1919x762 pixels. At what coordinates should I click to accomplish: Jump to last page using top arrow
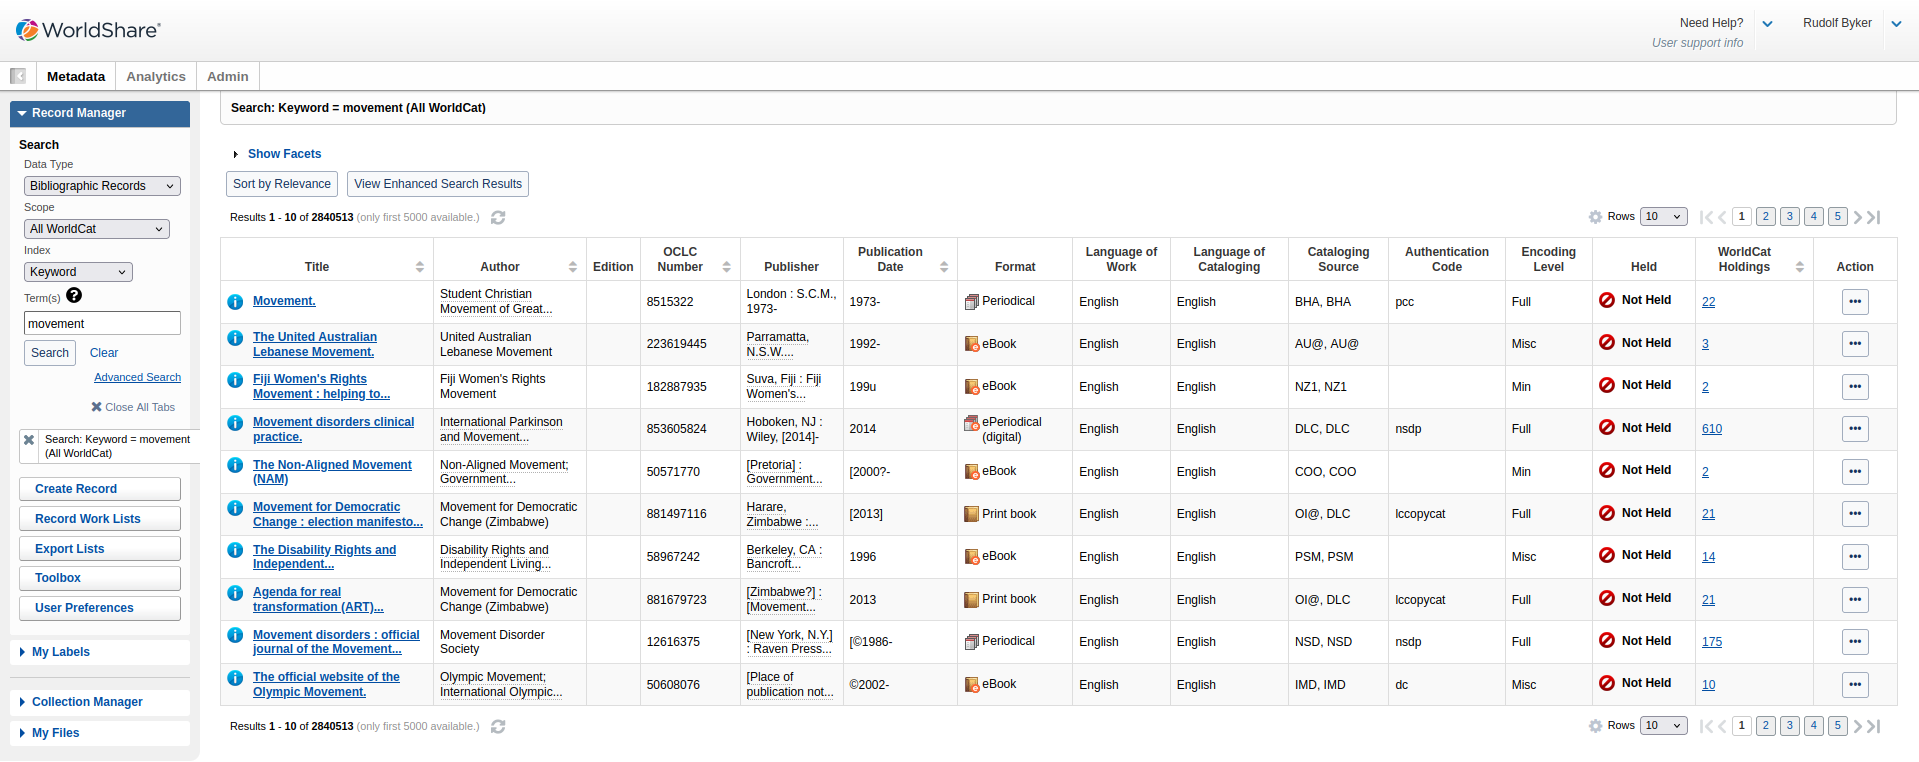(1874, 217)
